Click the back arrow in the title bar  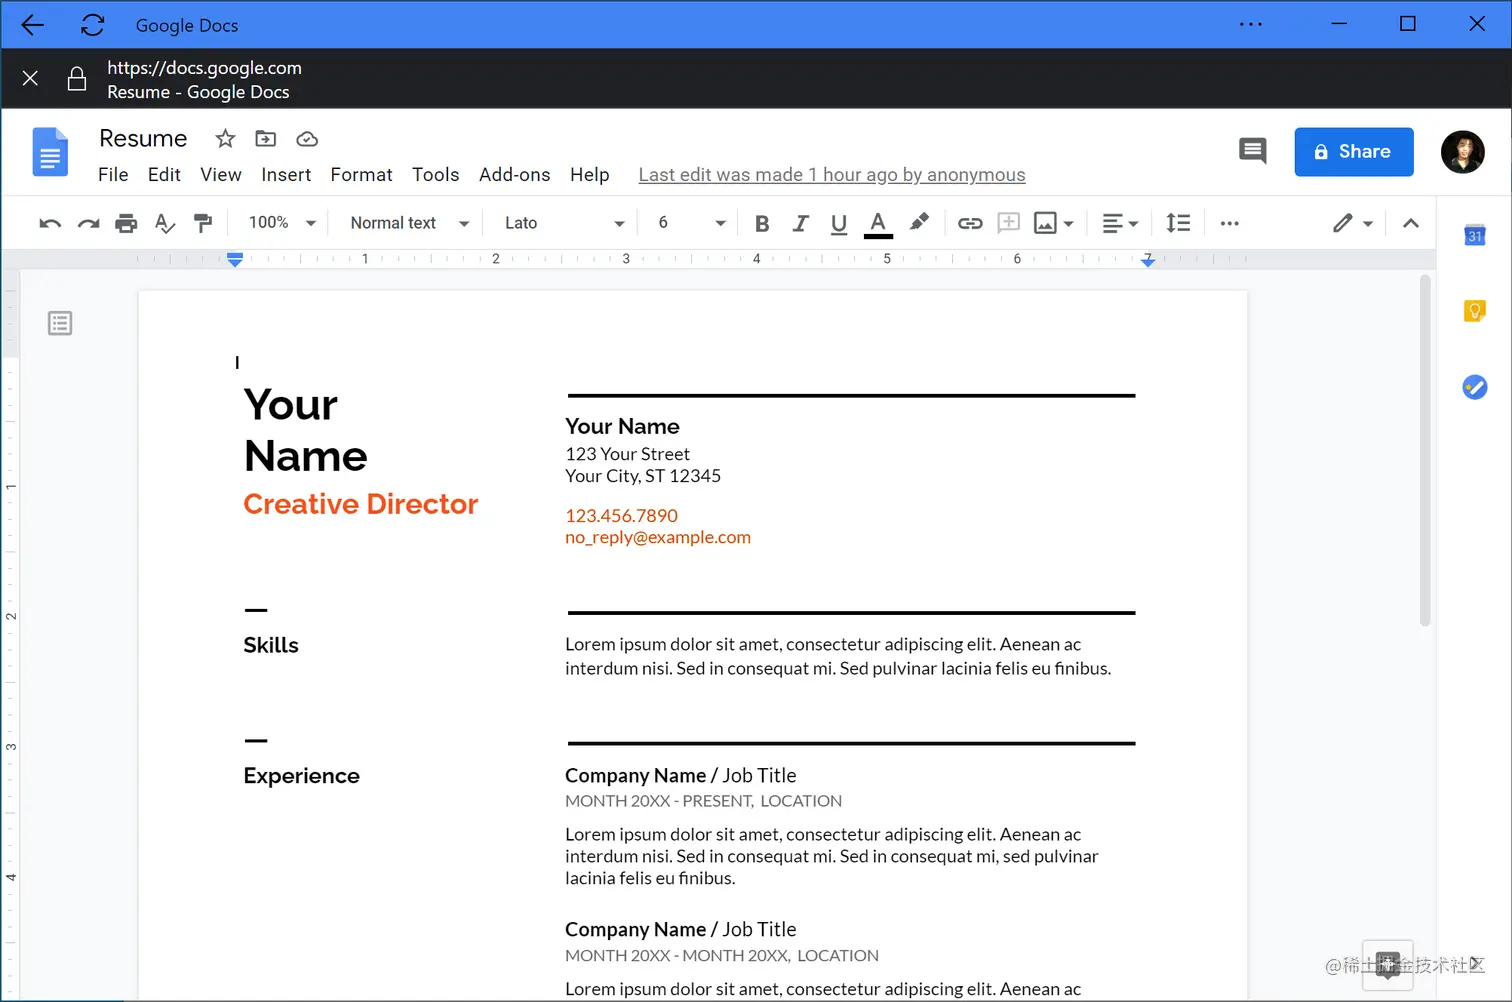click(x=33, y=25)
